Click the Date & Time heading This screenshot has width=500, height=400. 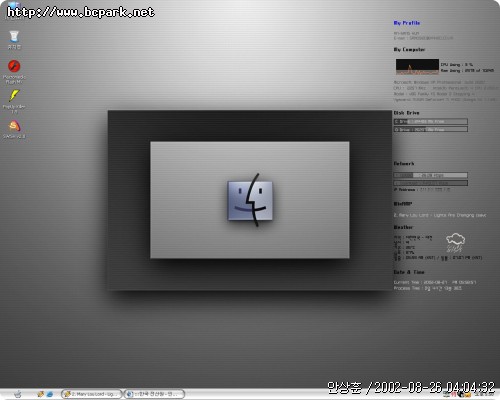tap(409, 272)
